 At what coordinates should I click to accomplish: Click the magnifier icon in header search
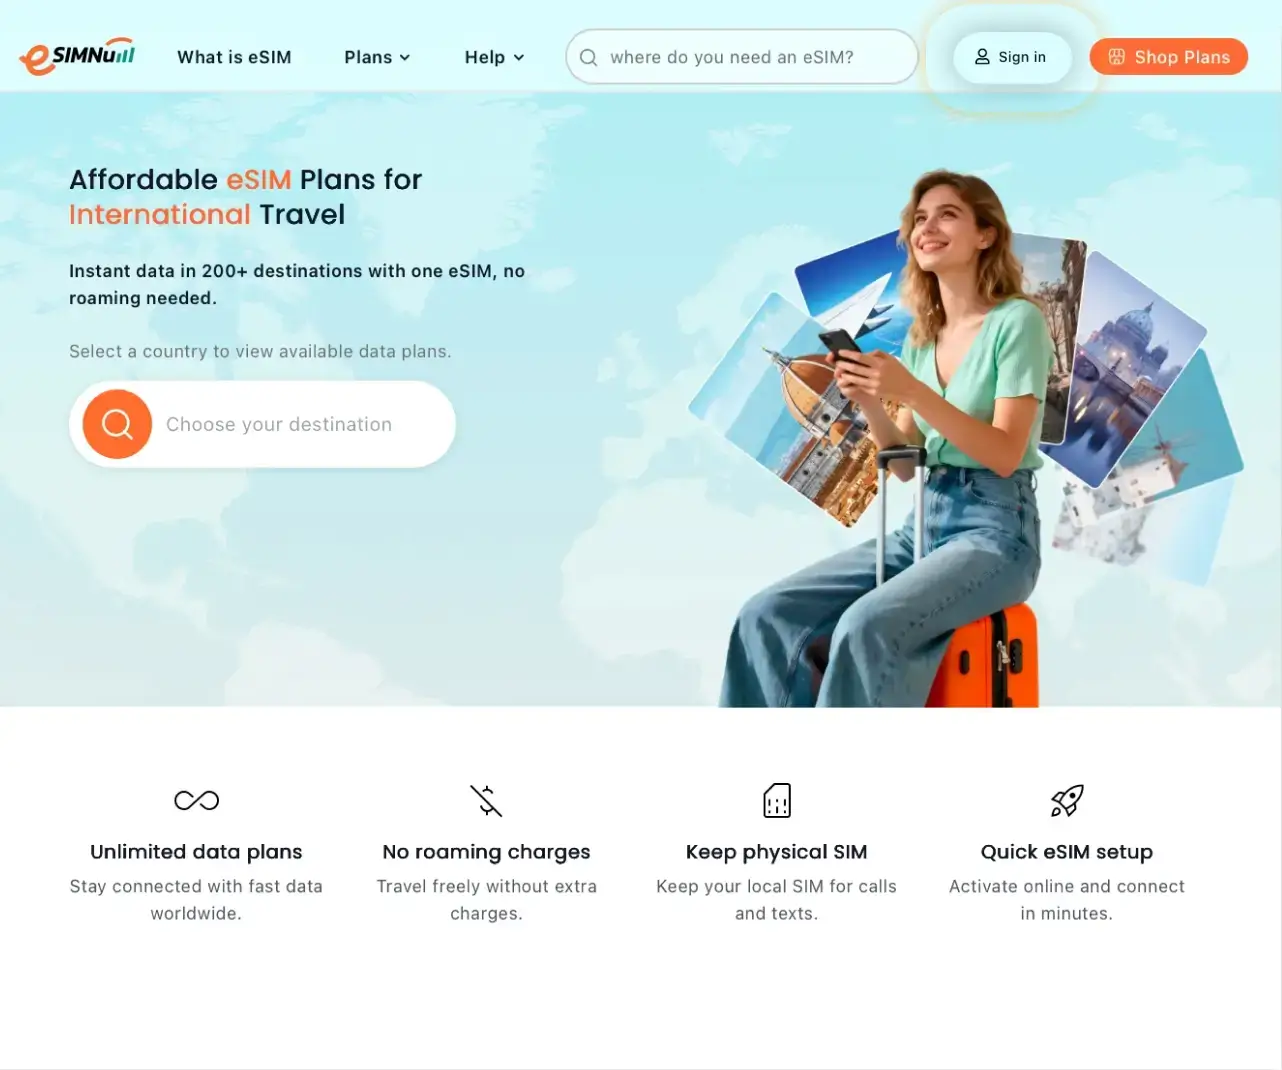point(589,57)
